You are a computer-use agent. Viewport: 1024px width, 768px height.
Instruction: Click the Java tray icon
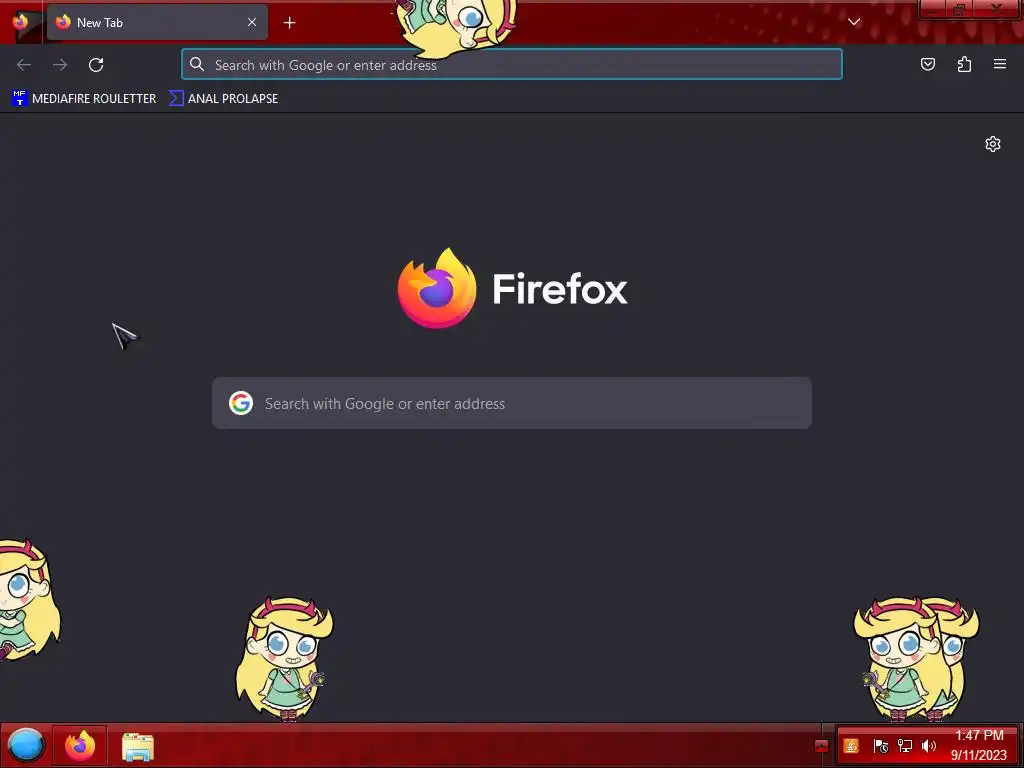point(851,746)
